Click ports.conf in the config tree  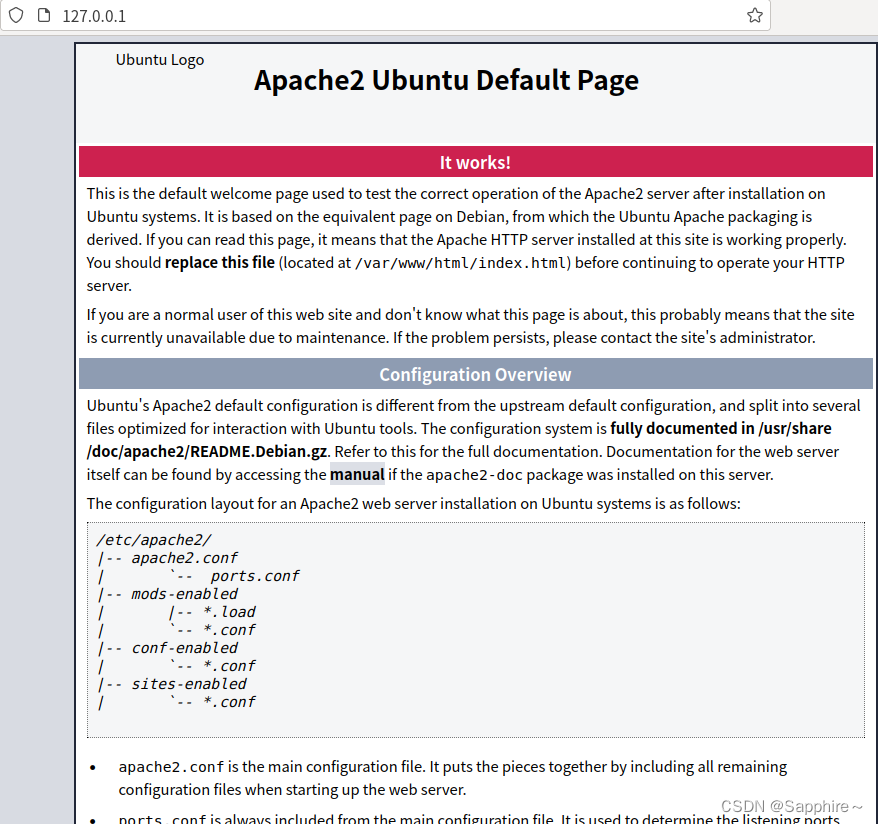(x=255, y=576)
